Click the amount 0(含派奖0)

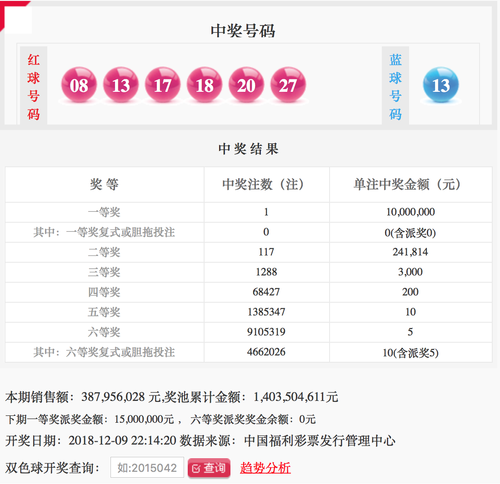pos(410,233)
